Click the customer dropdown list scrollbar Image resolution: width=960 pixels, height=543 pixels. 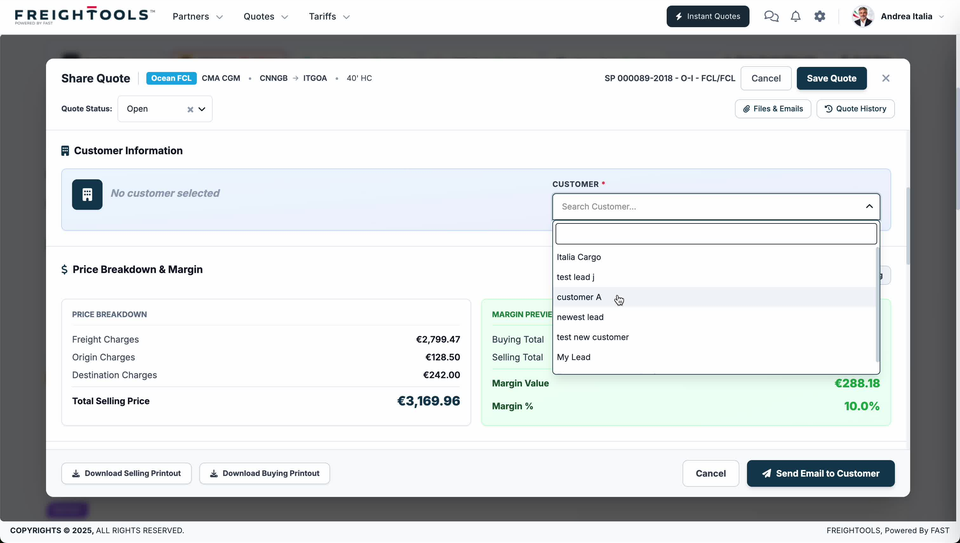pyautogui.click(x=878, y=304)
